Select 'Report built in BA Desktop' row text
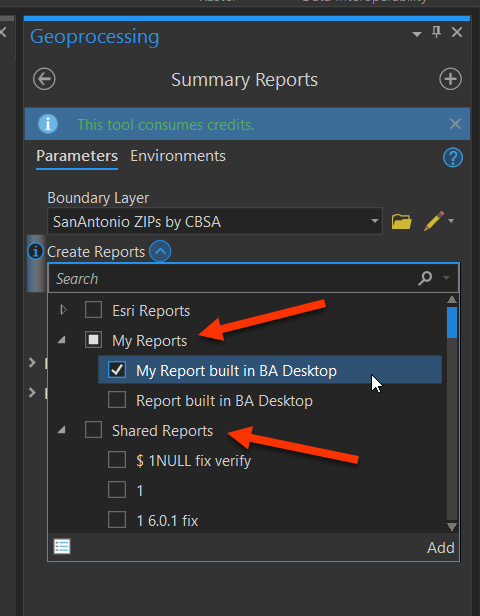Viewport: 480px width, 616px height. tap(224, 401)
